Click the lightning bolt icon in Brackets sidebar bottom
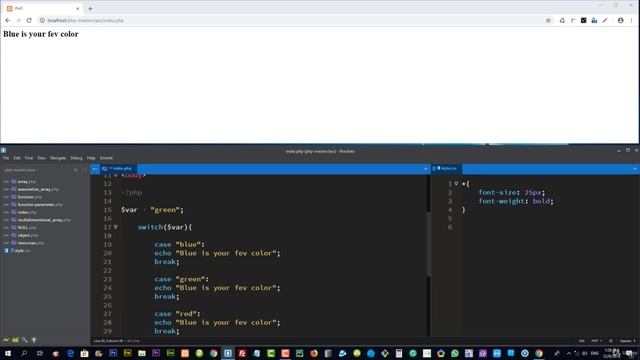Image resolution: width=640 pixels, height=360 pixels. point(6,340)
